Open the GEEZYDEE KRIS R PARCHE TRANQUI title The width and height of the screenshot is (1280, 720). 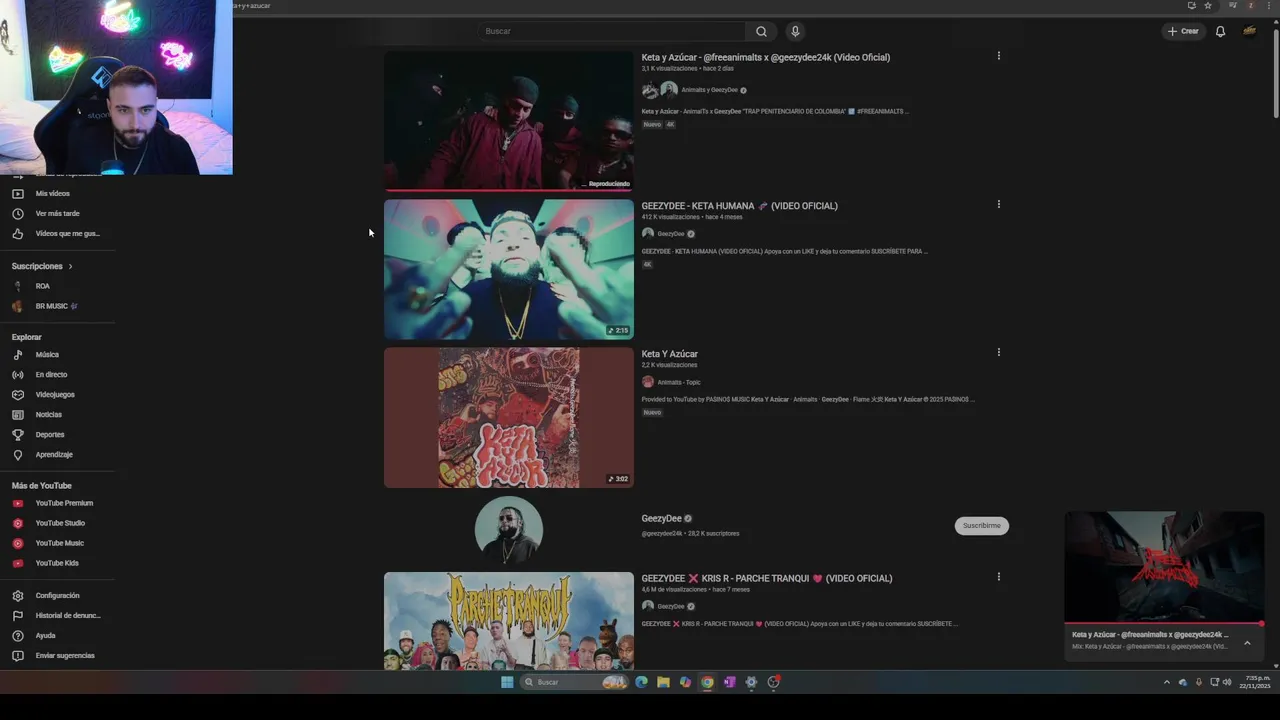point(766,578)
